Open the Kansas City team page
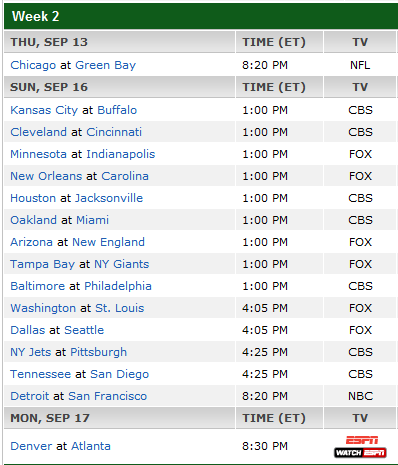This screenshot has height=465, width=398. (x=44, y=110)
